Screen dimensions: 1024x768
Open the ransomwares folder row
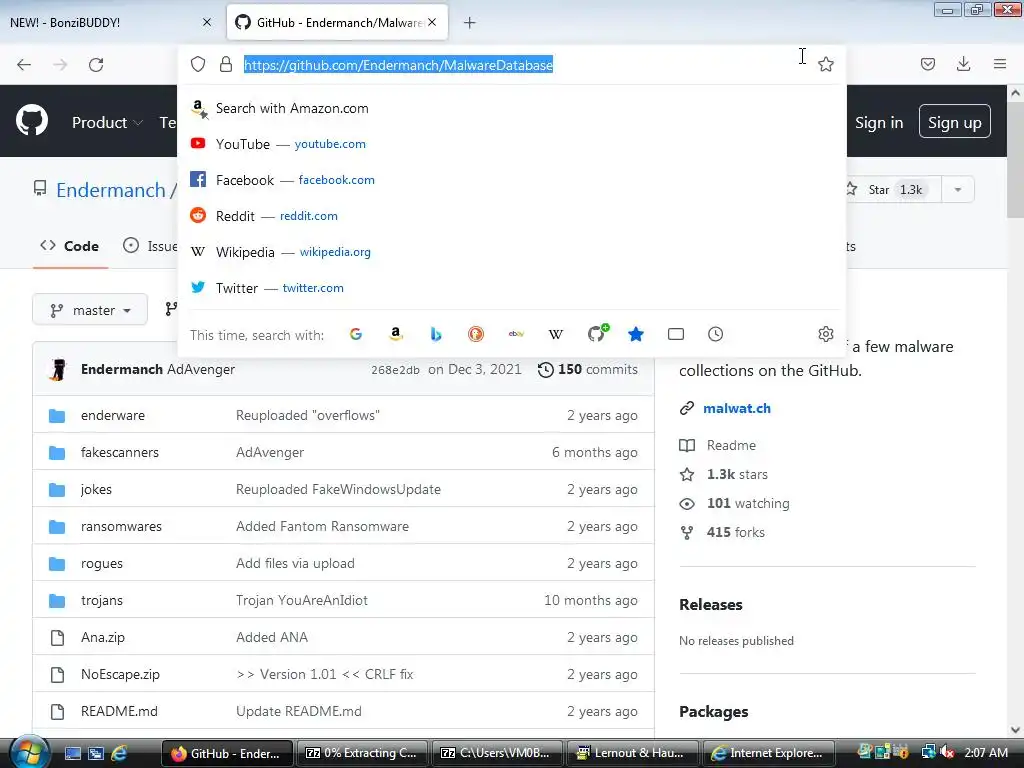point(344,526)
